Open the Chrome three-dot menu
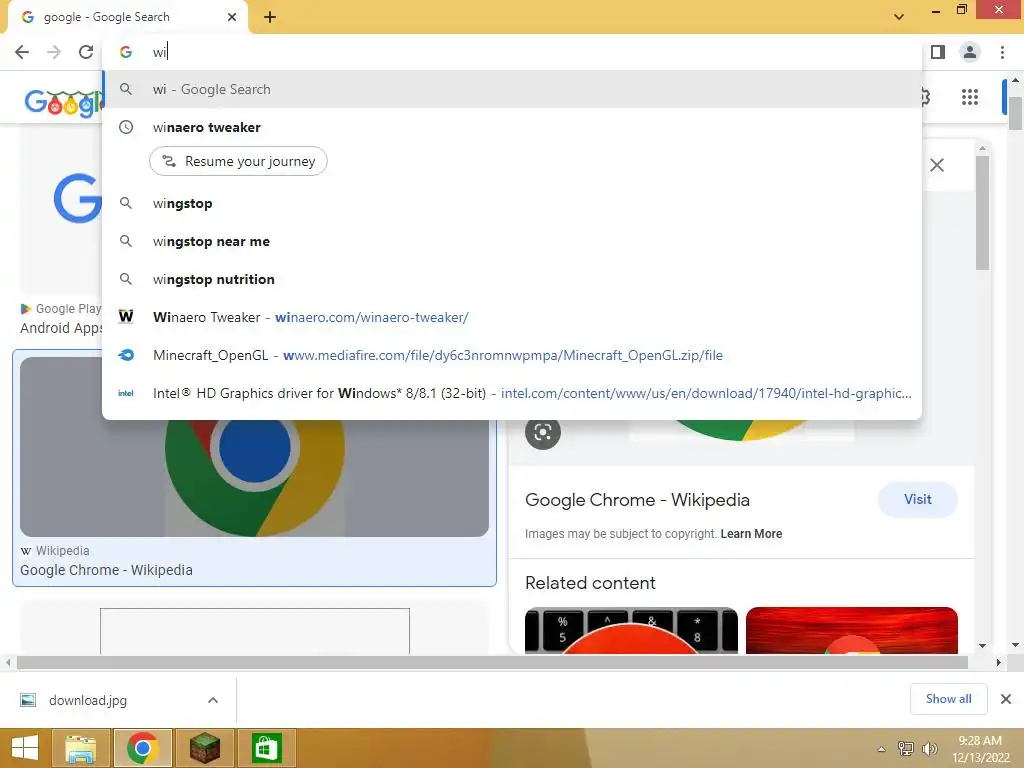 pos(1002,52)
